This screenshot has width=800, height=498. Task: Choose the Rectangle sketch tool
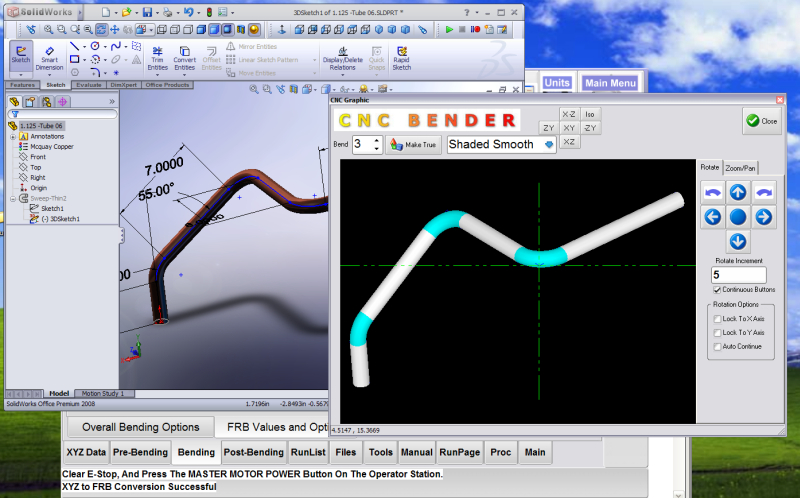(74, 59)
